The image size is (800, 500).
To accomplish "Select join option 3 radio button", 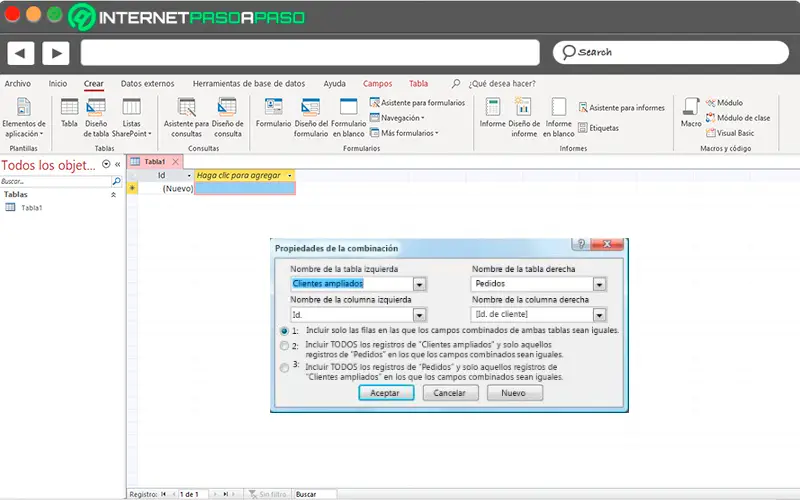I will coord(284,368).
